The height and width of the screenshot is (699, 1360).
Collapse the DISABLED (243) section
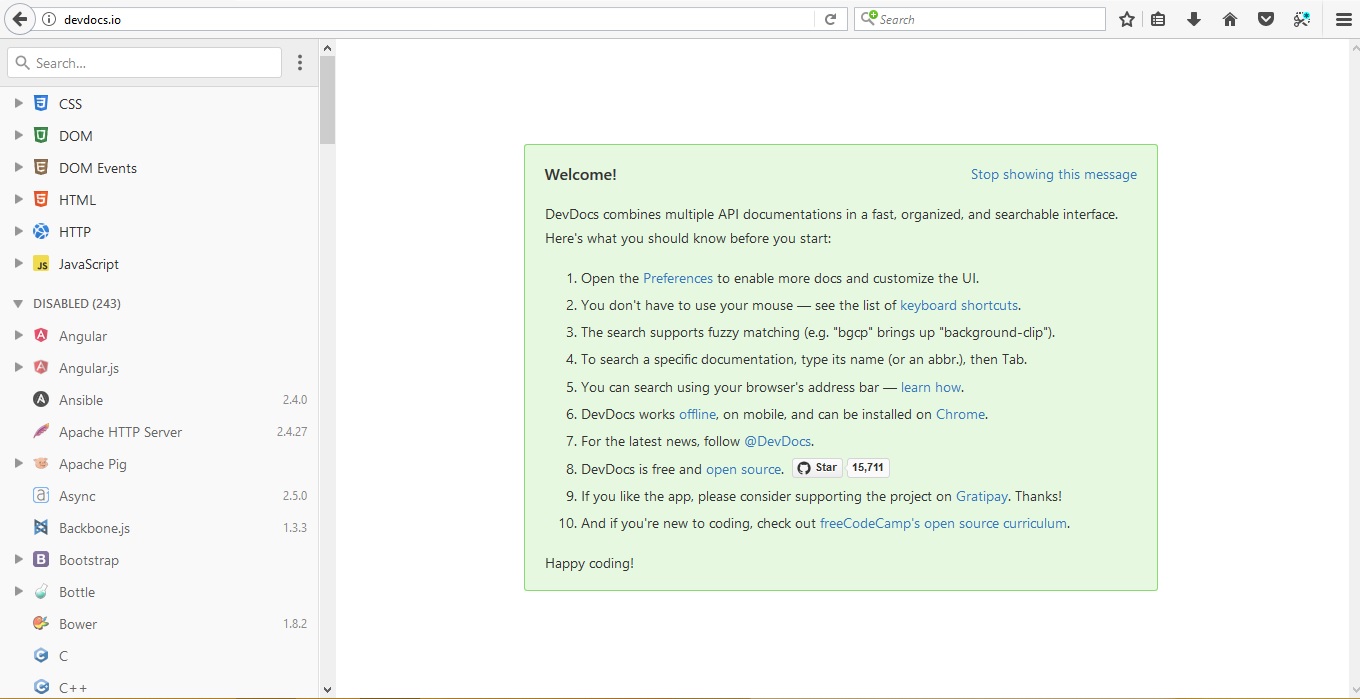(18, 303)
